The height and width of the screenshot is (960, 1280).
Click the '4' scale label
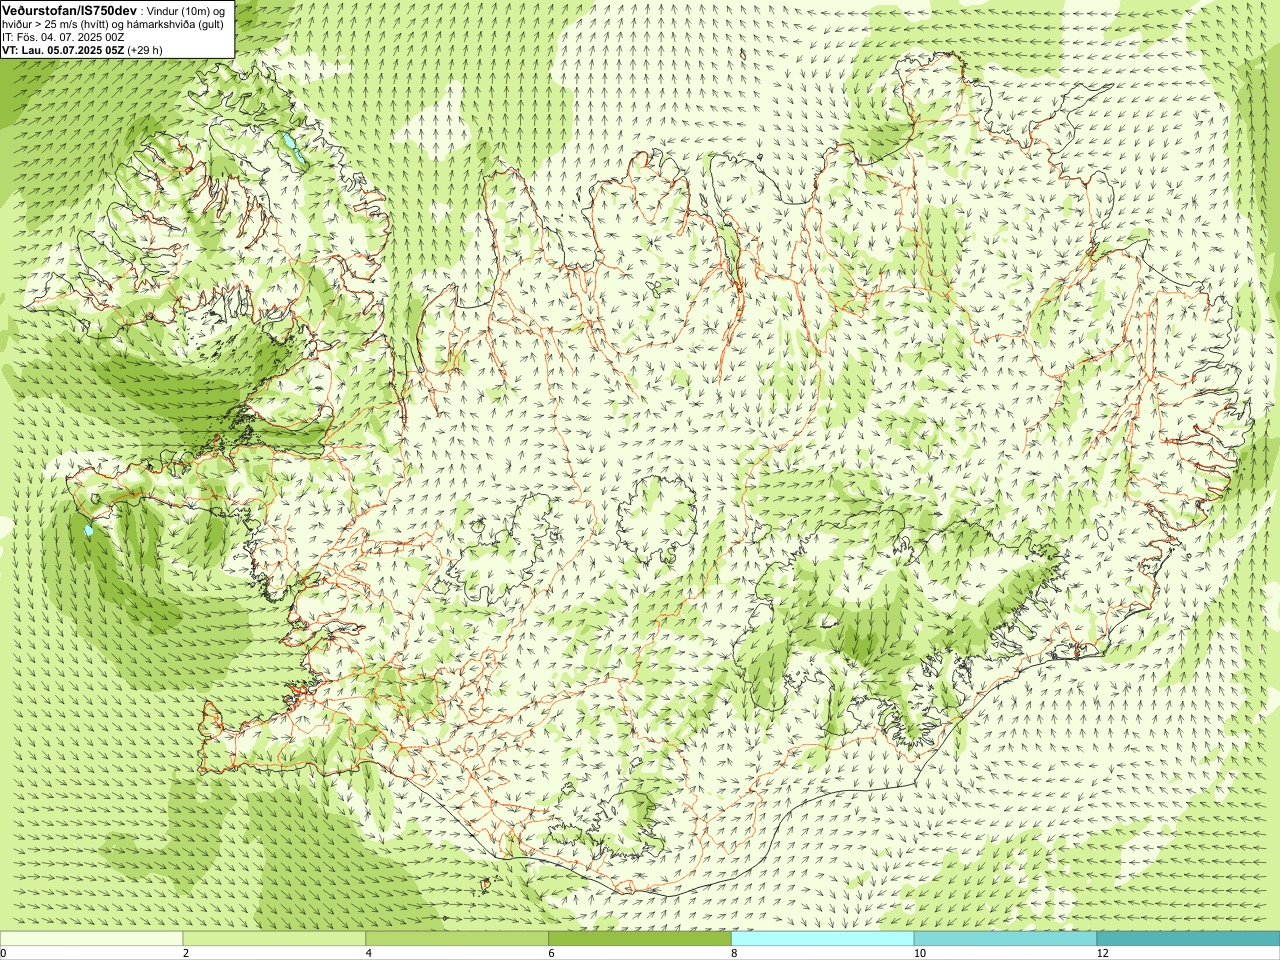tap(369, 953)
